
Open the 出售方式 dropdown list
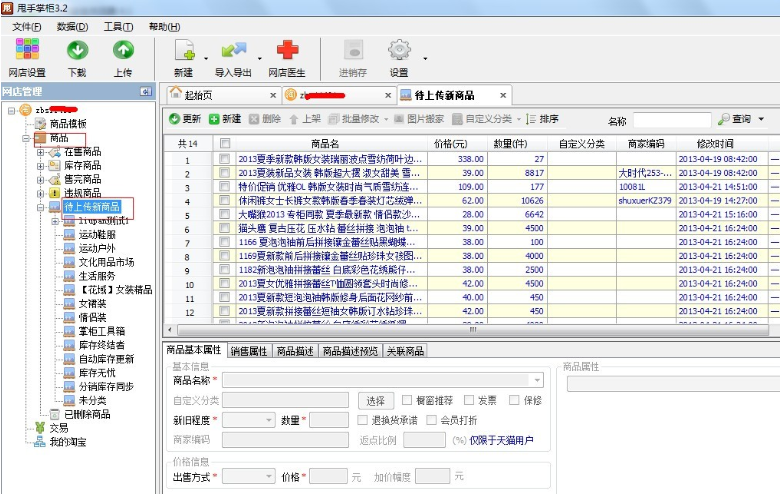[250, 477]
